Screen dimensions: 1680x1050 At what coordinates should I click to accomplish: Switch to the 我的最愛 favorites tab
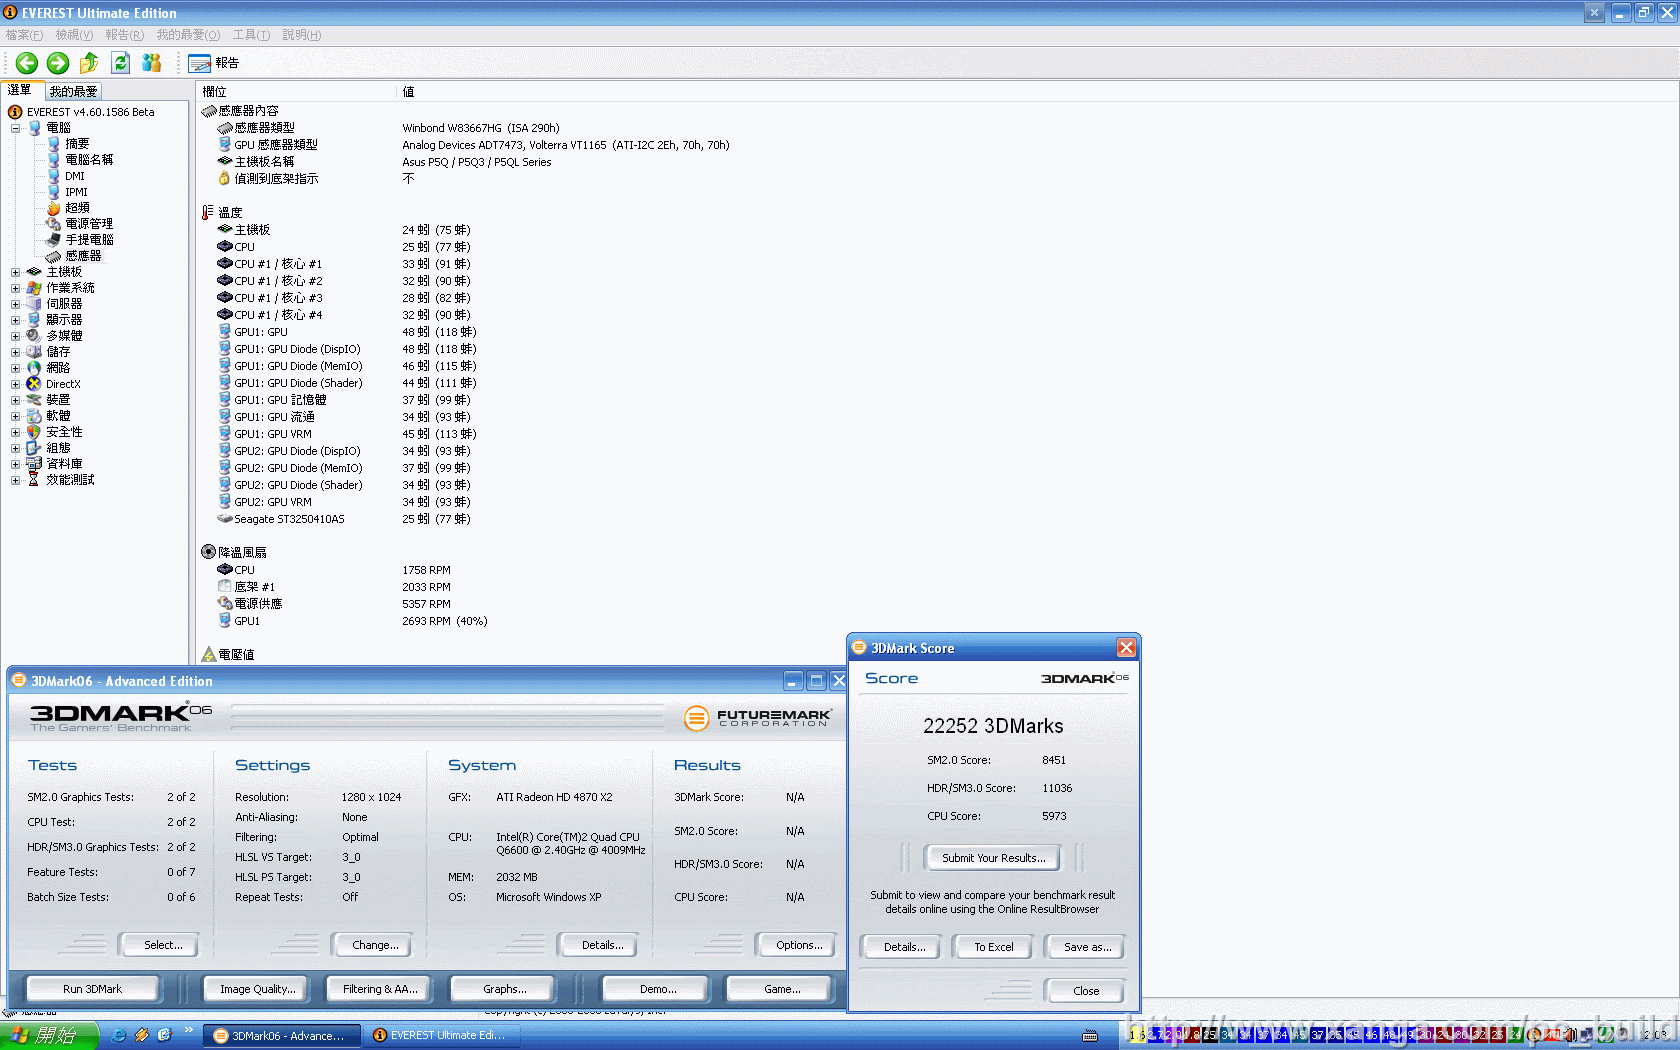pyautogui.click(x=73, y=91)
